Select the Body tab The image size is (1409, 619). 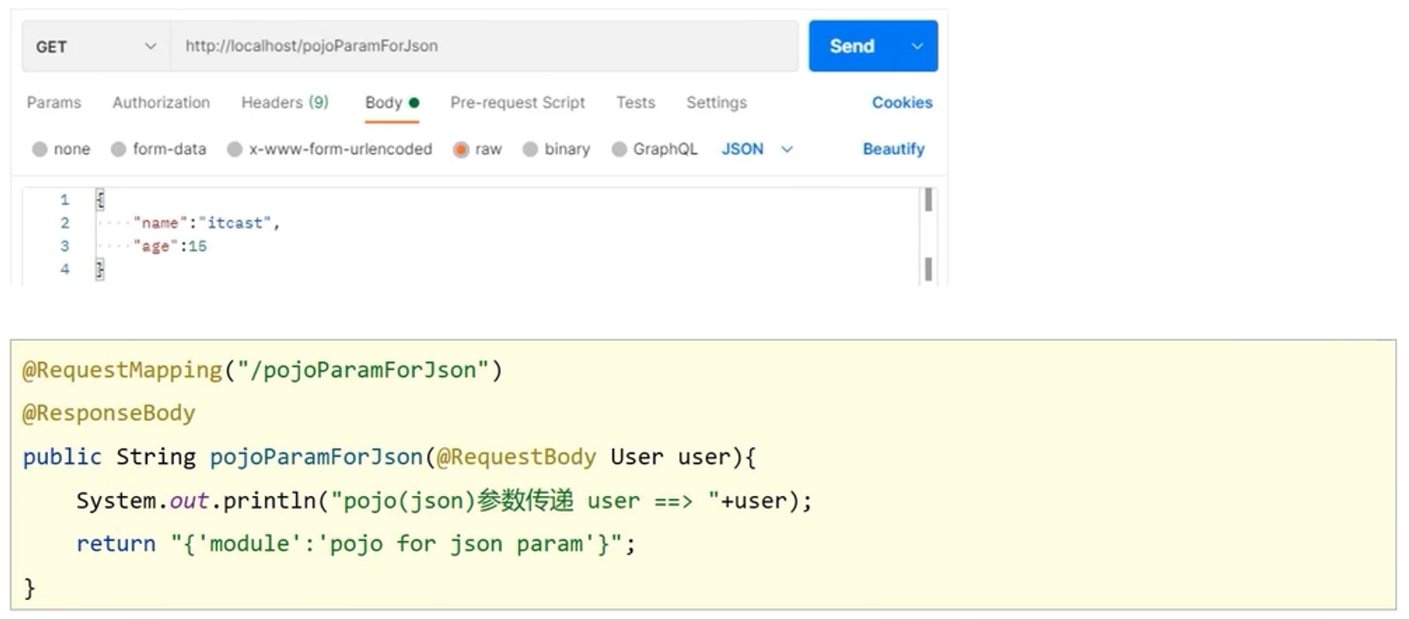pyautogui.click(x=391, y=102)
